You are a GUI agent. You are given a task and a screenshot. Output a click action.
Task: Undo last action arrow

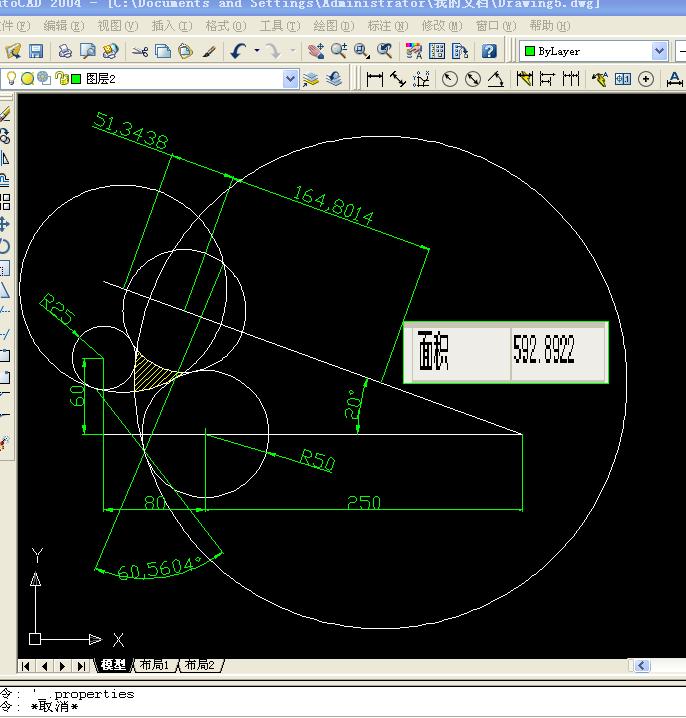238,51
